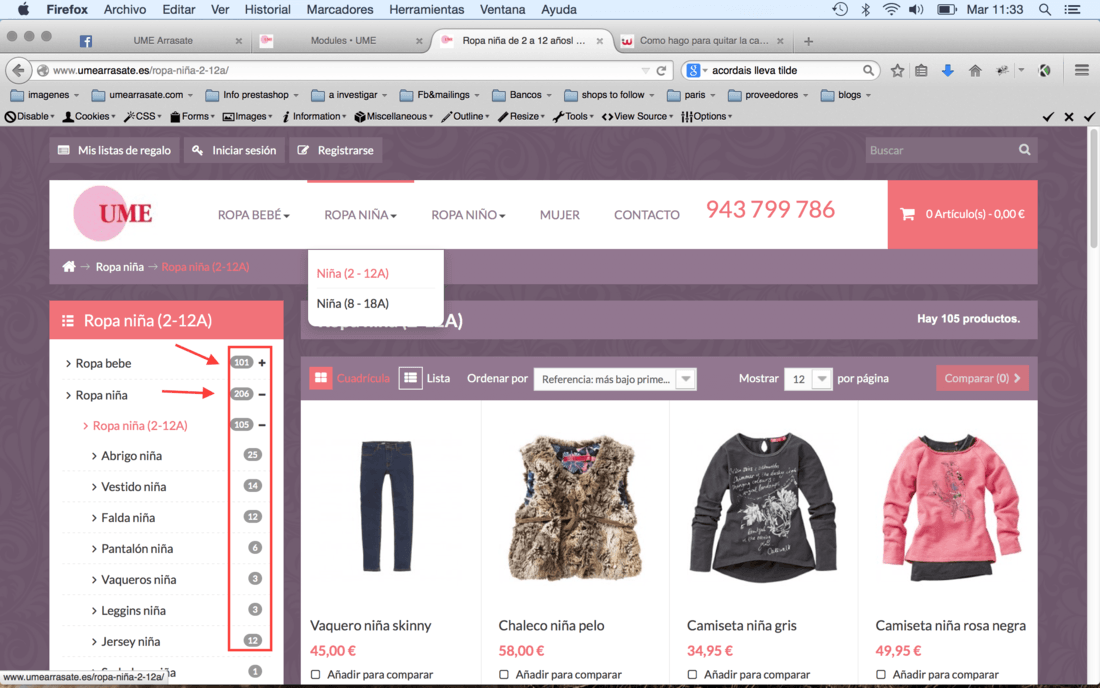Click the volume icon in the menu bar
The image size is (1100, 688).
tap(916, 9)
